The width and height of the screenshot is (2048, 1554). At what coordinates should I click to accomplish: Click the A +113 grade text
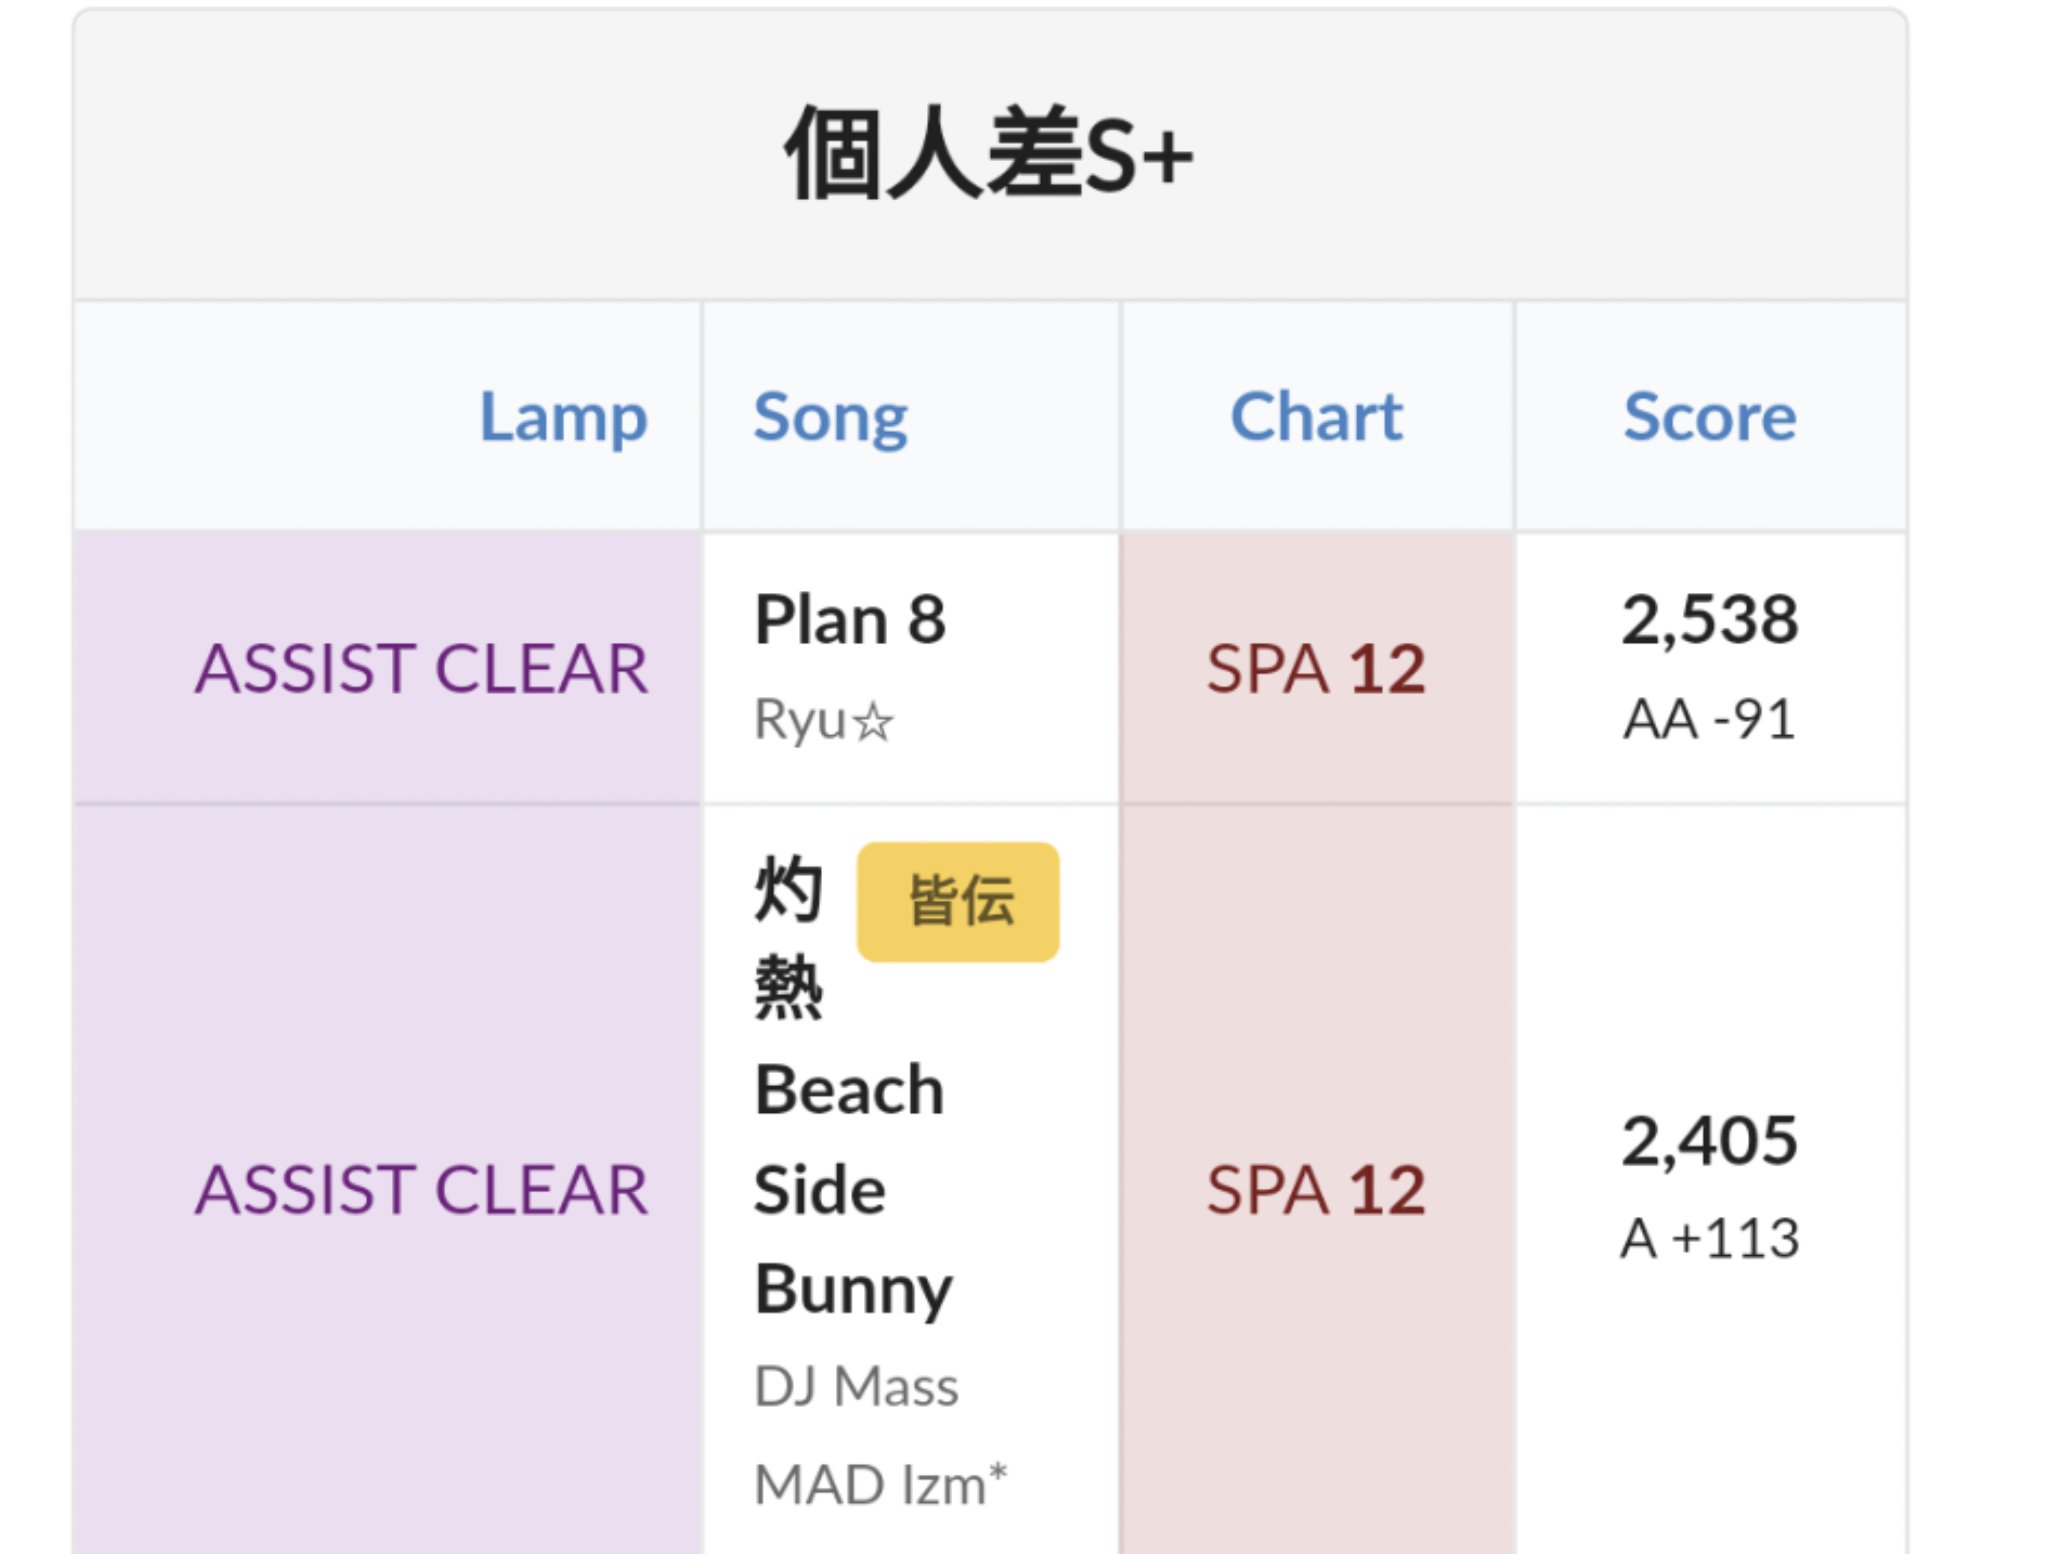click(1709, 1238)
